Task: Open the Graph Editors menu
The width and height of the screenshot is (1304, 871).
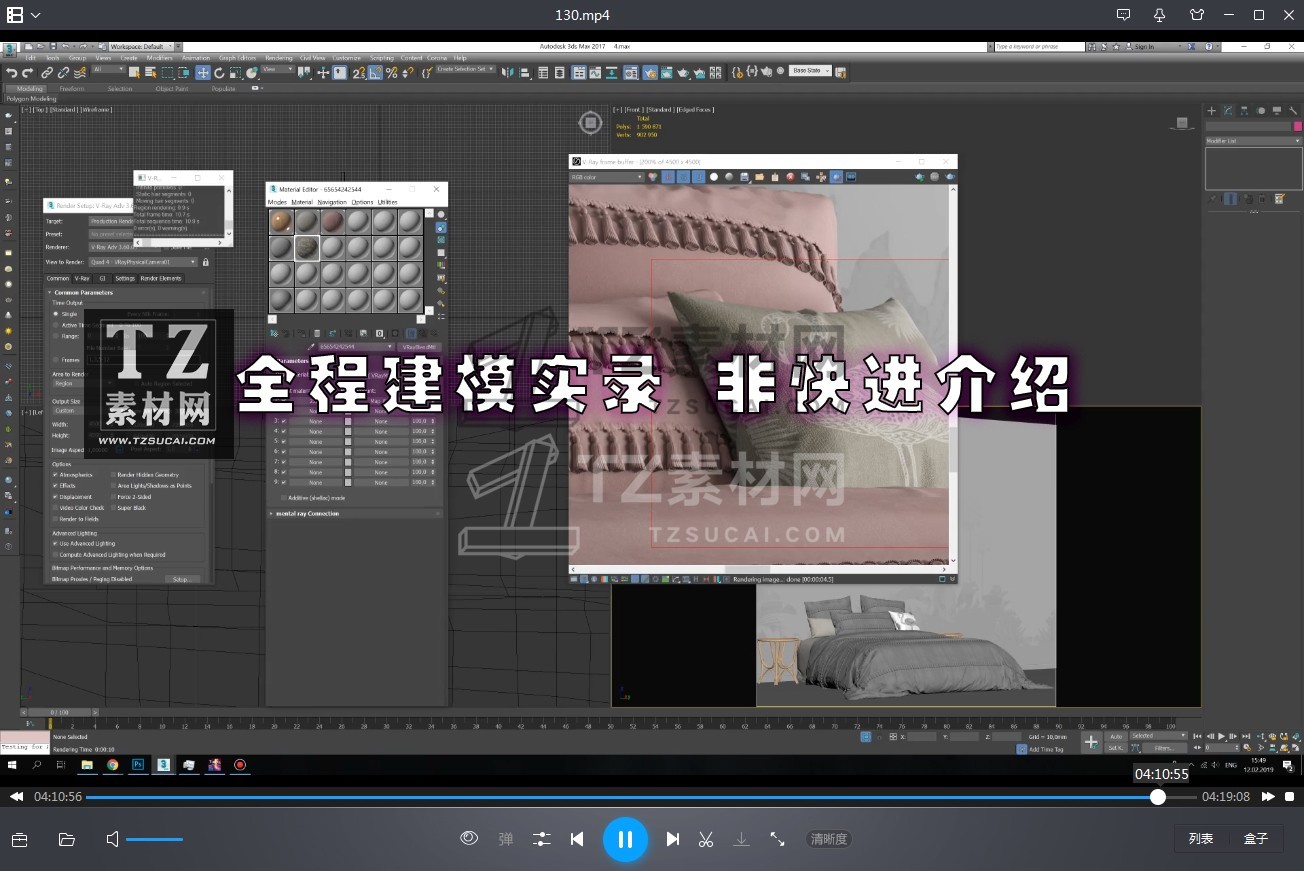Action: 238,58
